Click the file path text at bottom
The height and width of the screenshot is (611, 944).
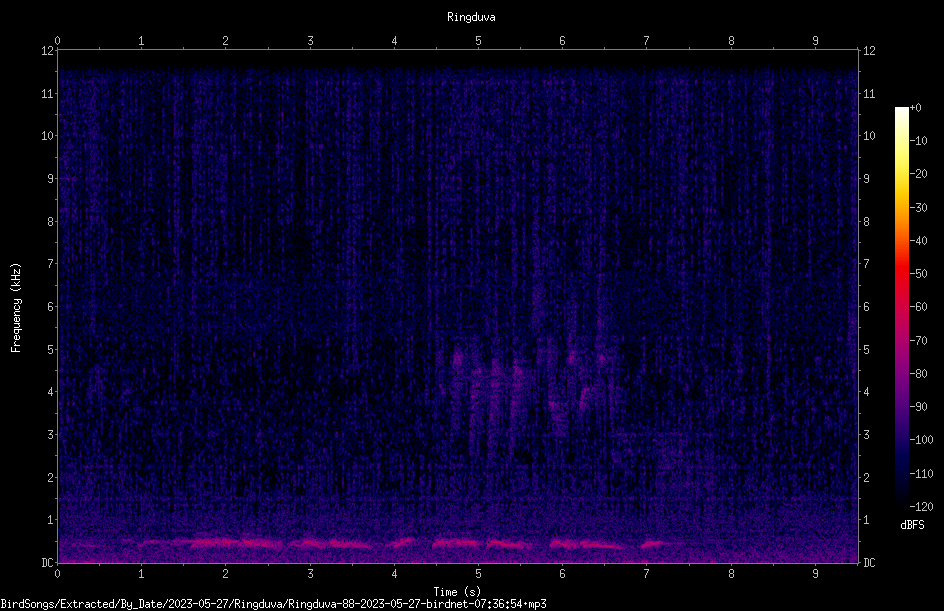click(x=273, y=604)
